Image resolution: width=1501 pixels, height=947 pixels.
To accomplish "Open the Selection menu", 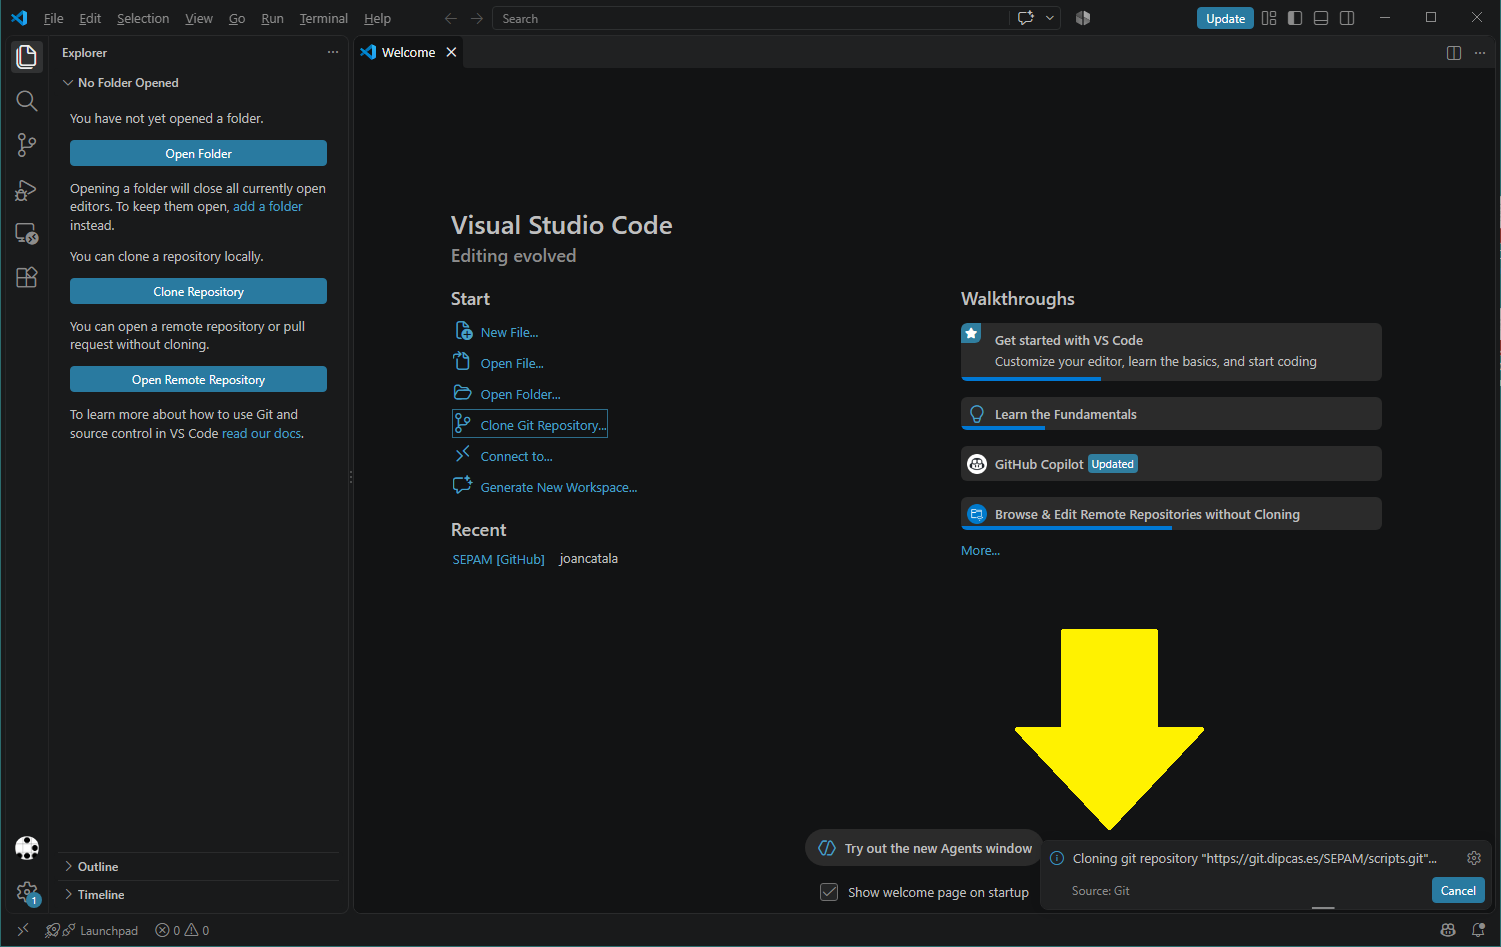I will tap(143, 18).
